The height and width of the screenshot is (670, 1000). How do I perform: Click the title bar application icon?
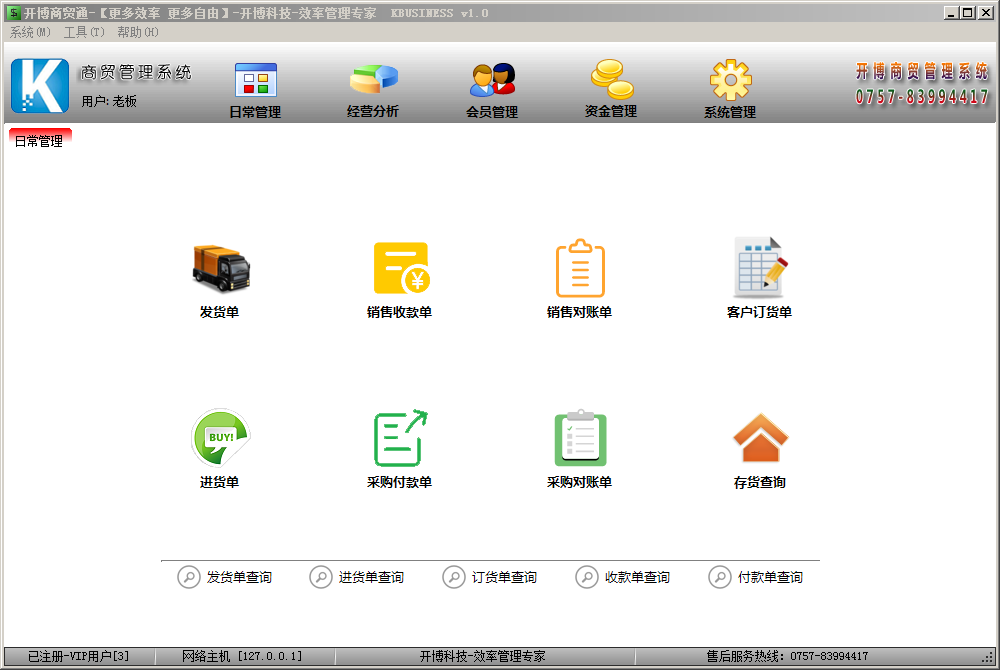click(13, 13)
